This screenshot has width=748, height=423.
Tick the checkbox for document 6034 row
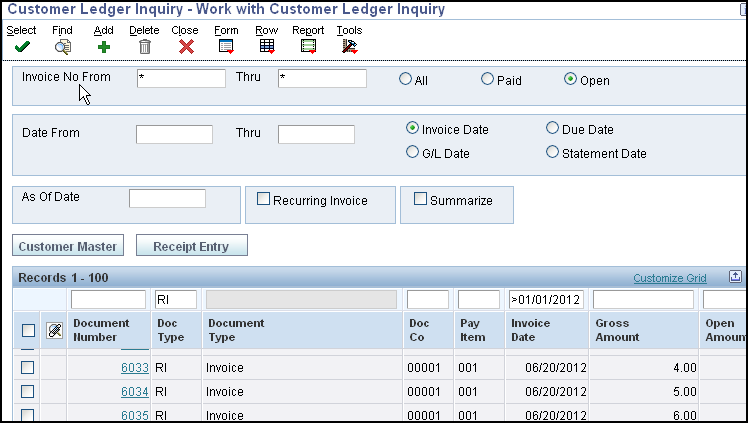(28, 391)
